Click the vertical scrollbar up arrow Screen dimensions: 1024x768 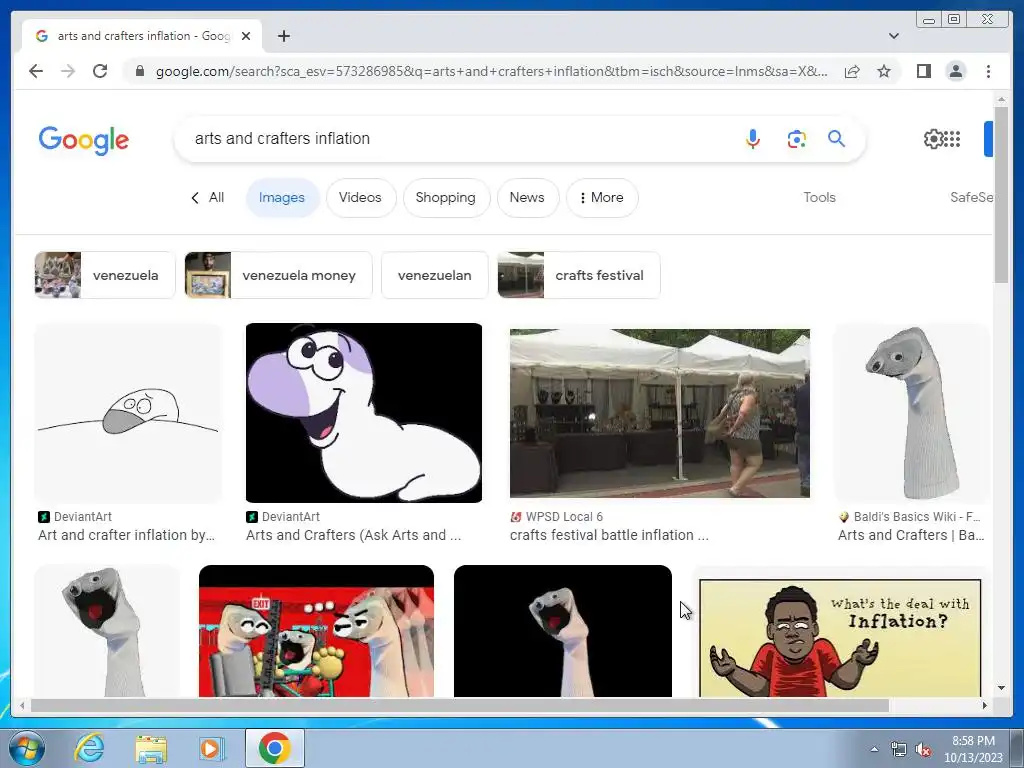point(1001,99)
